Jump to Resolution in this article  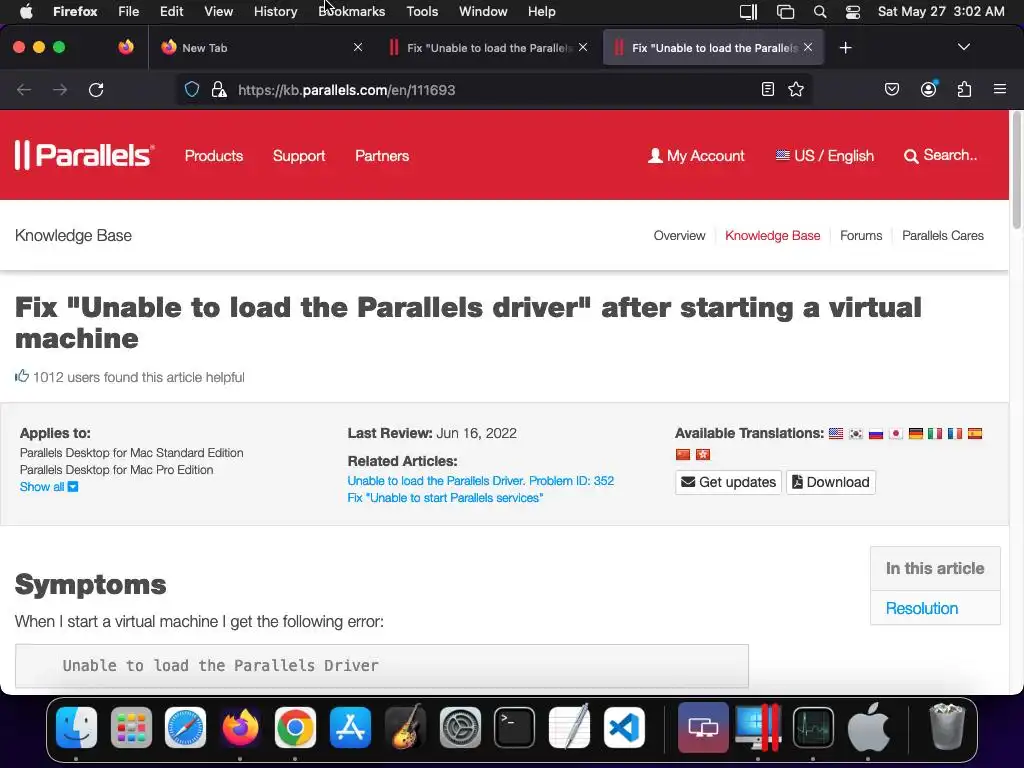(921, 608)
